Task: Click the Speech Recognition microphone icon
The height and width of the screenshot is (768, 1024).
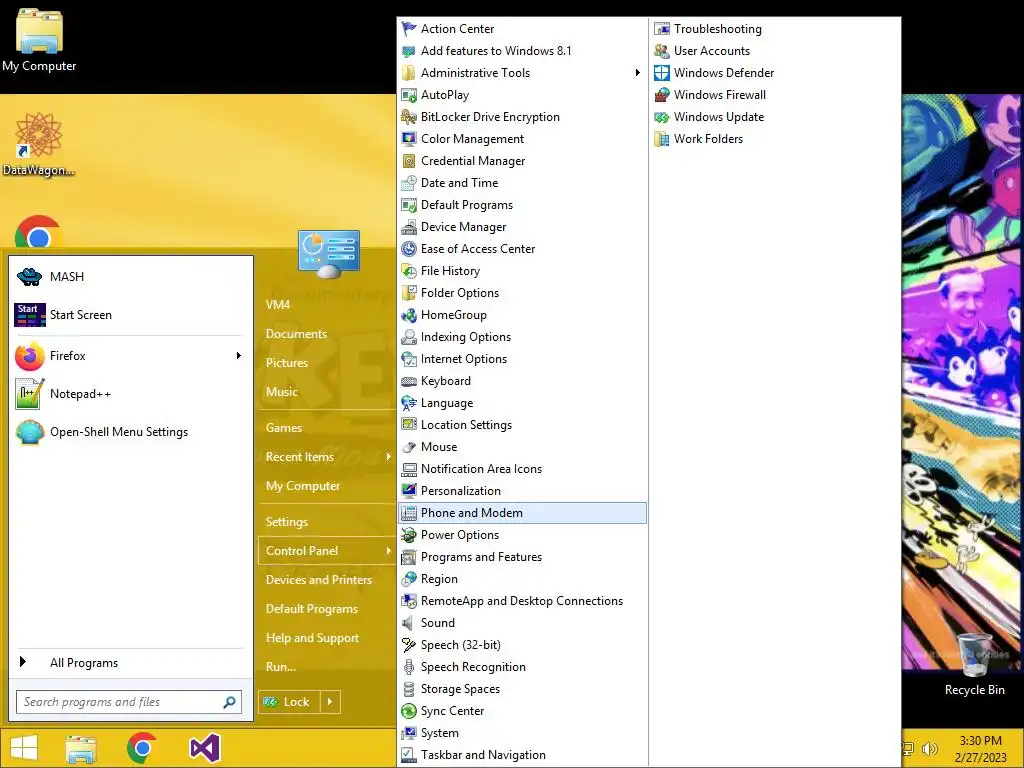Action: point(409,667)
